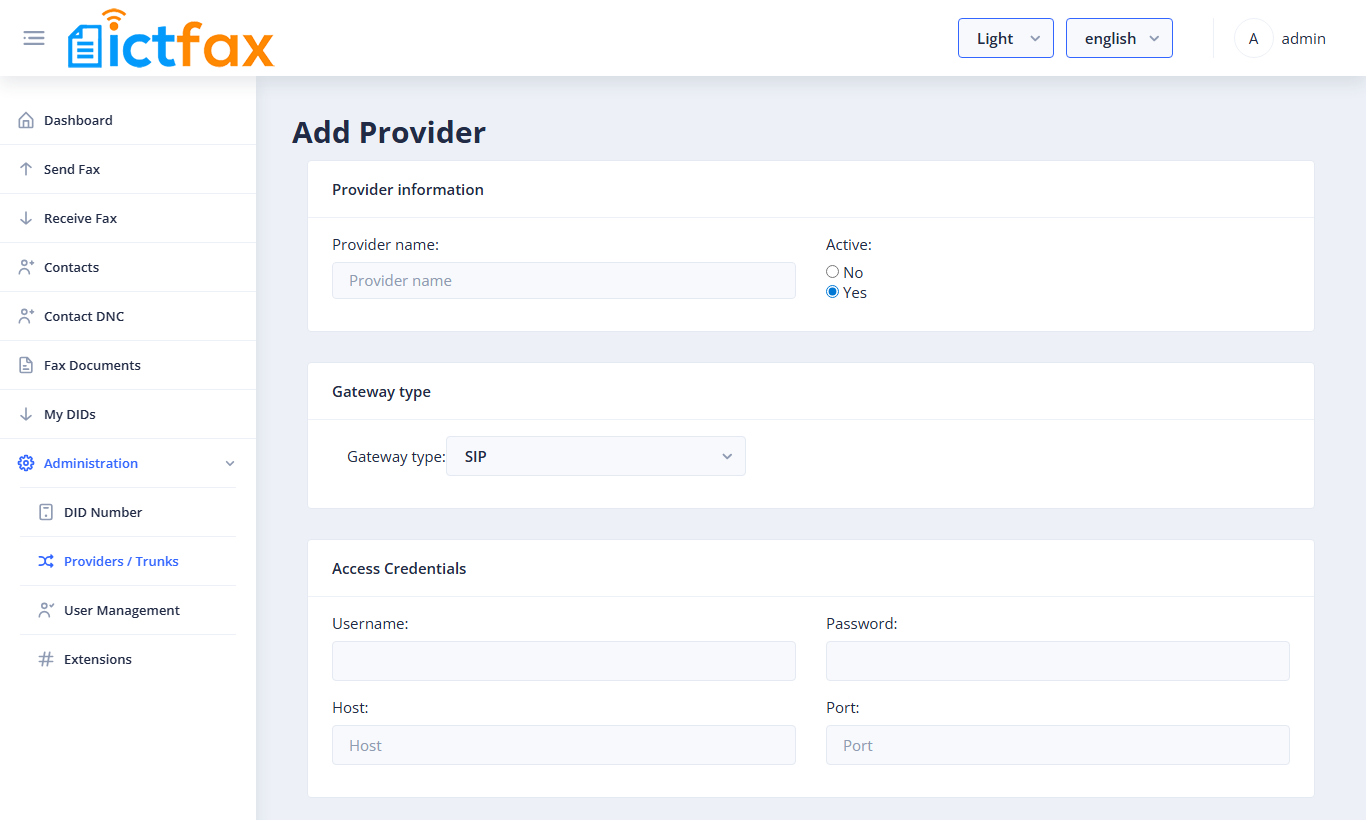
Task: Click the Administration gear icon
Action: point(26,463)
